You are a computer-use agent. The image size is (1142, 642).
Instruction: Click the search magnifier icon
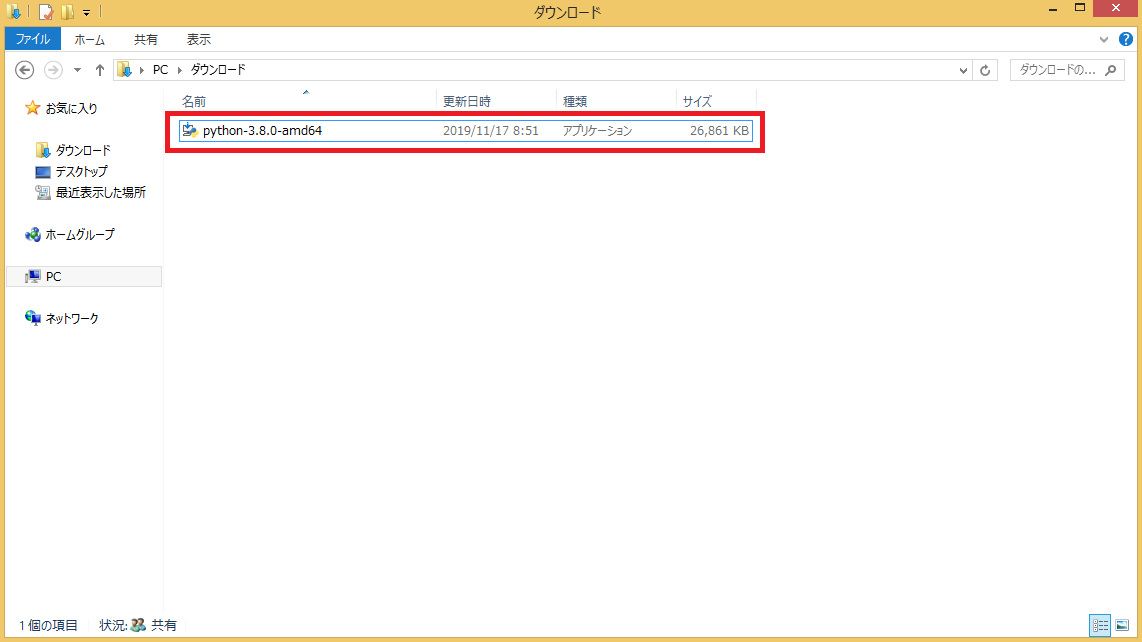1111,70
